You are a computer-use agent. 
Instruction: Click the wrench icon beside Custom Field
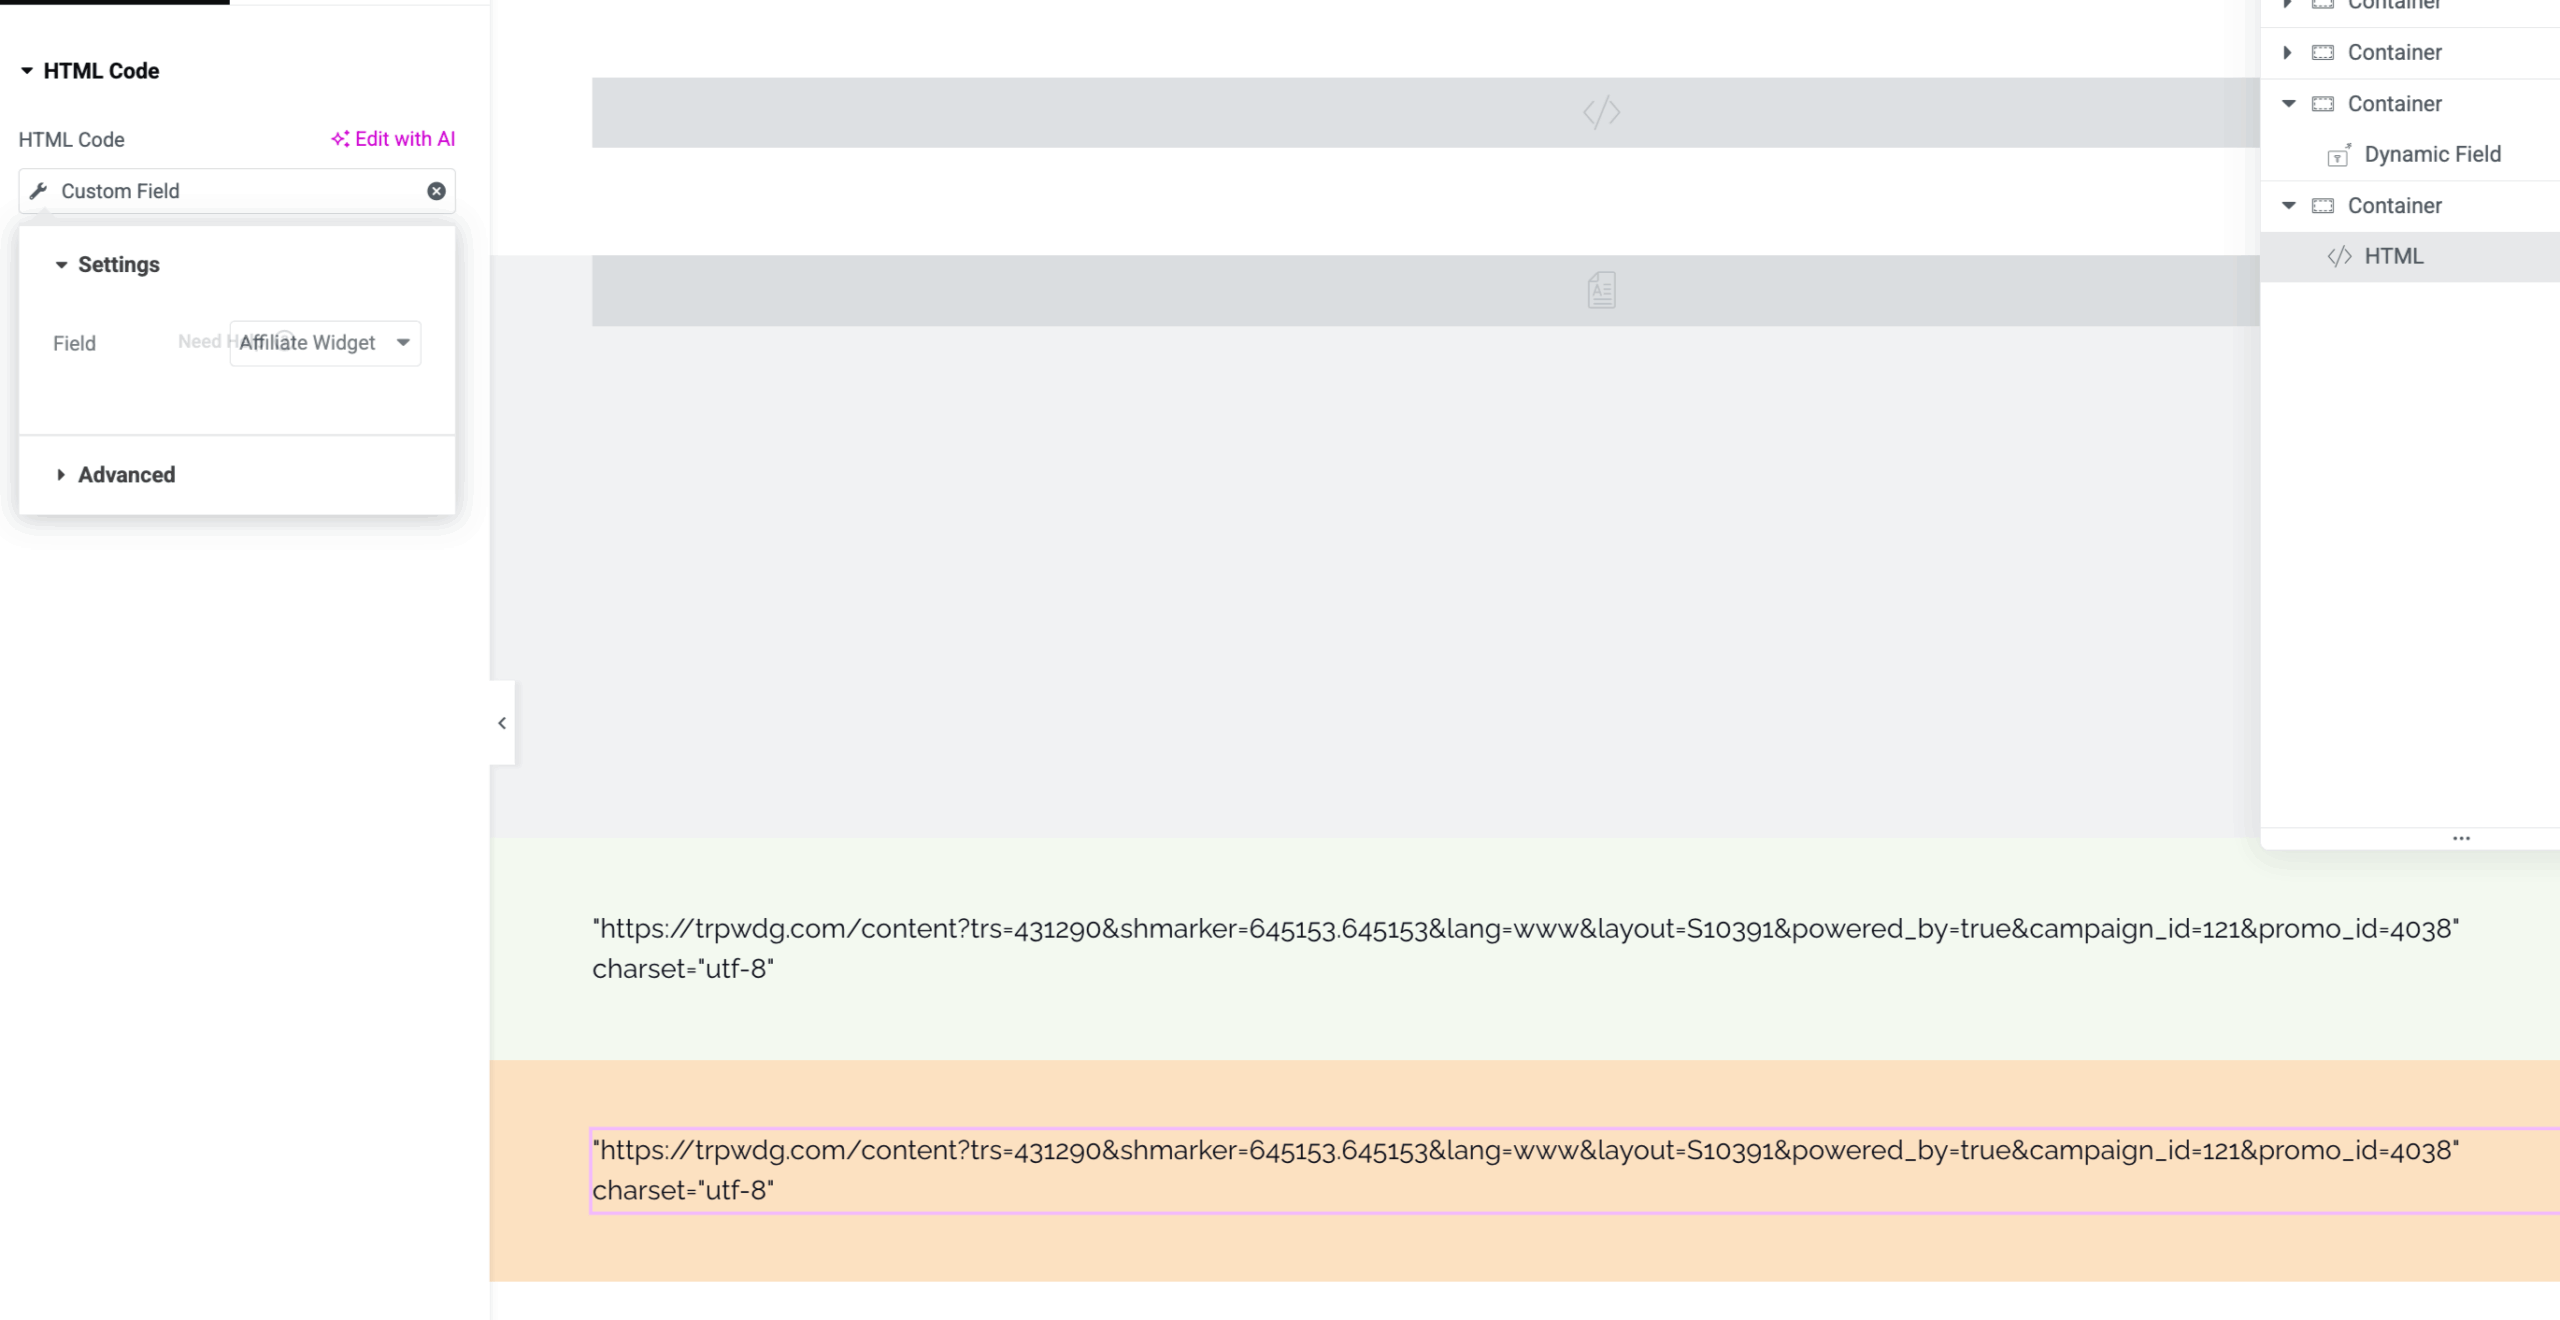[x=39, y=191]
